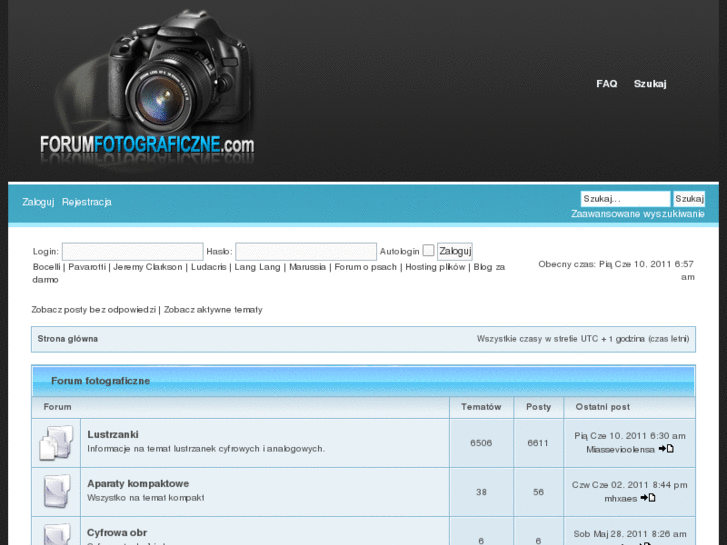Click the Posty column header

click(x=538, y=407)
